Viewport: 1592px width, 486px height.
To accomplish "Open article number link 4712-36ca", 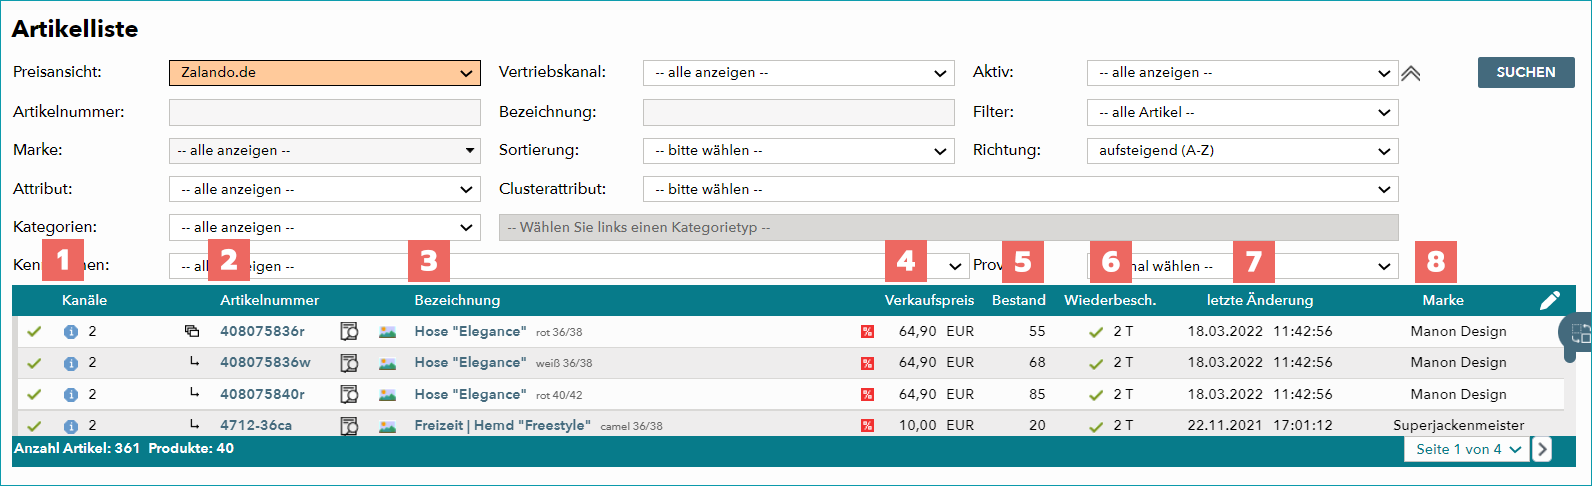I will tap(256, 425).
